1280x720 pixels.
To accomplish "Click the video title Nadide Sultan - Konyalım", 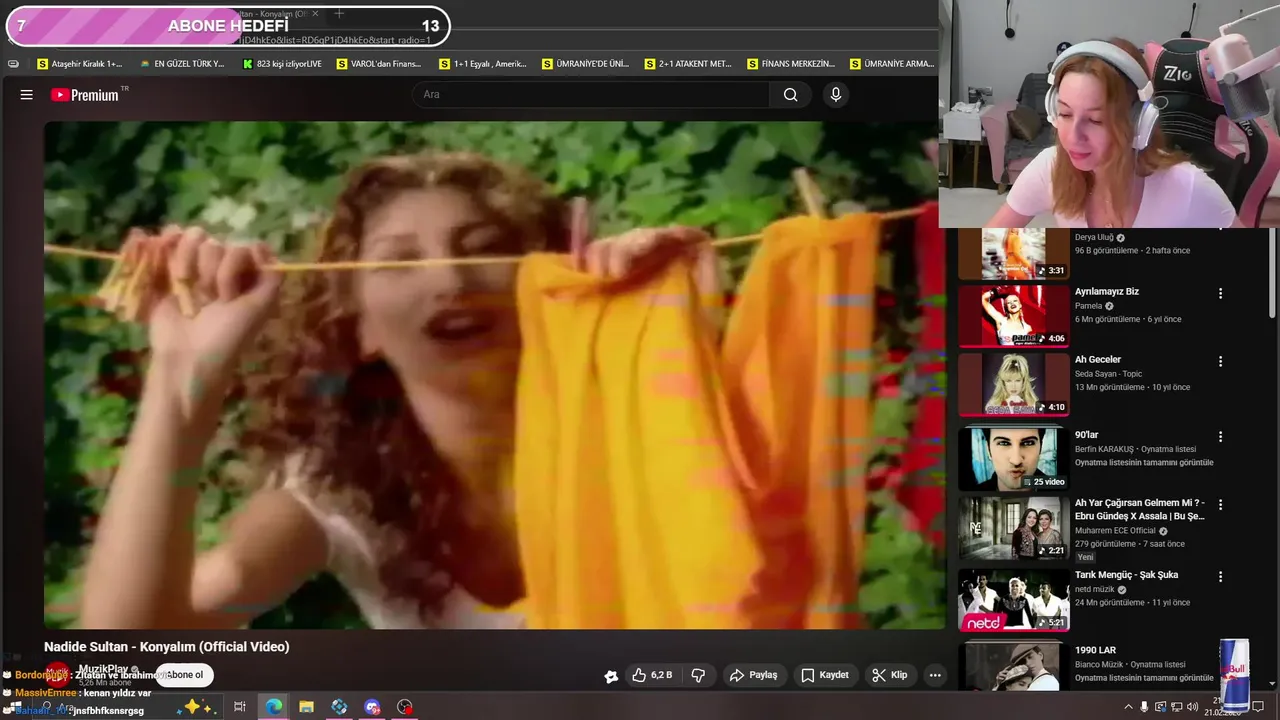I will (167, 647).
